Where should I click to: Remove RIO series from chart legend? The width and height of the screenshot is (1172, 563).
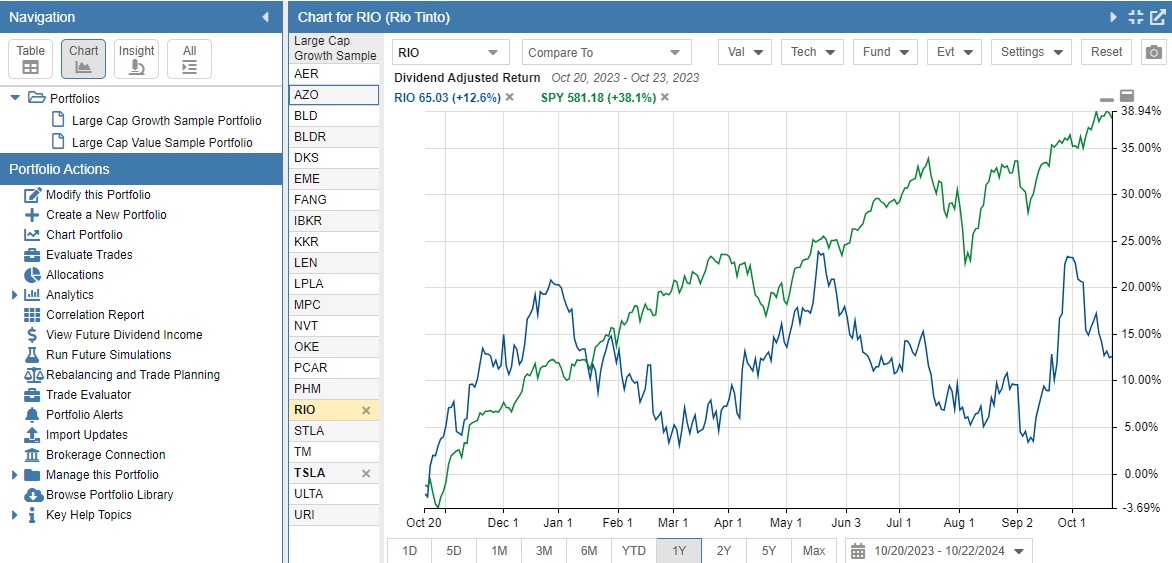click(x=509, y=97)
